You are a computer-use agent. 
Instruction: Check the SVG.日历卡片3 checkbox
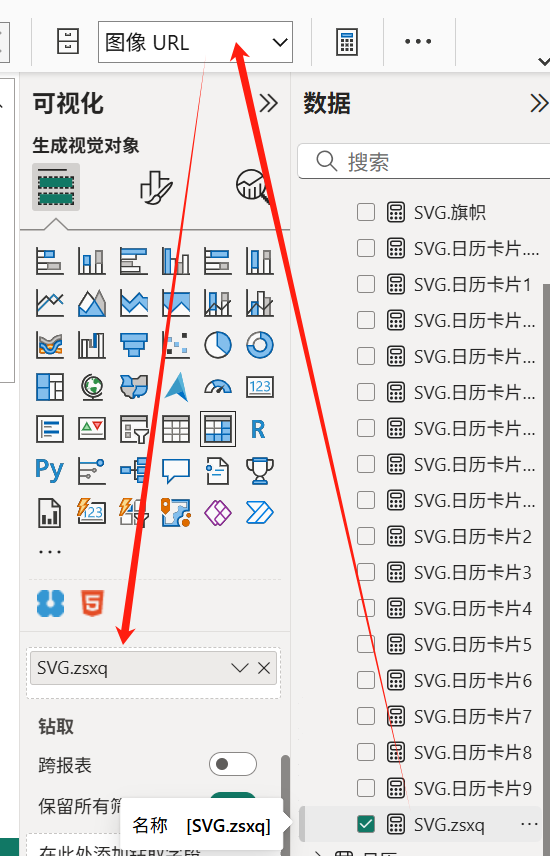point(366,572)
